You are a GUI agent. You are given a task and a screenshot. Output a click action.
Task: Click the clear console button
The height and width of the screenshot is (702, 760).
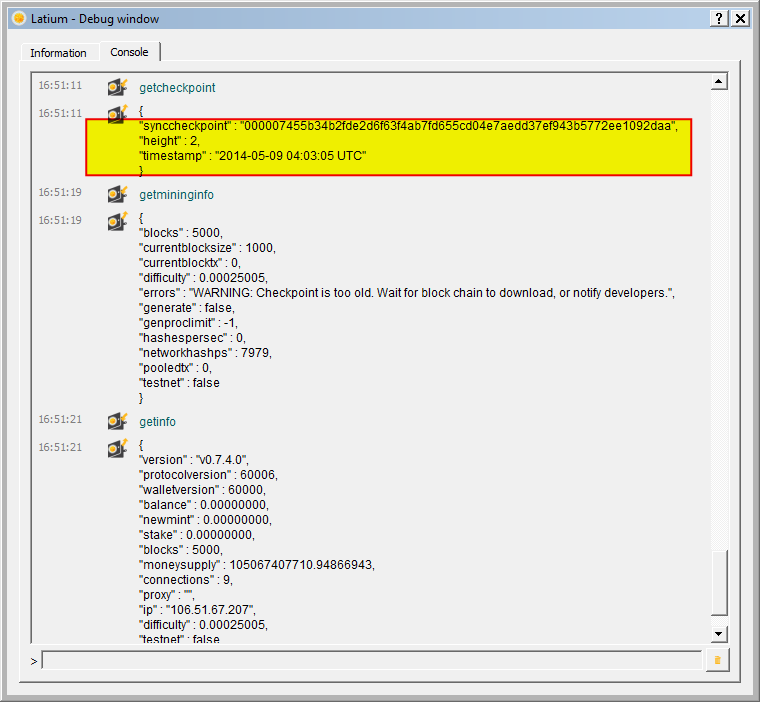point(717,660)
